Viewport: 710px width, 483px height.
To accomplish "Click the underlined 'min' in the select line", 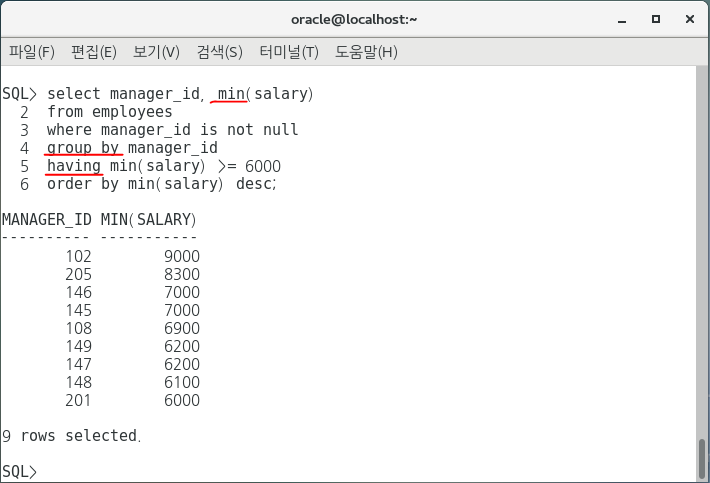I will [x=231, y=94].
